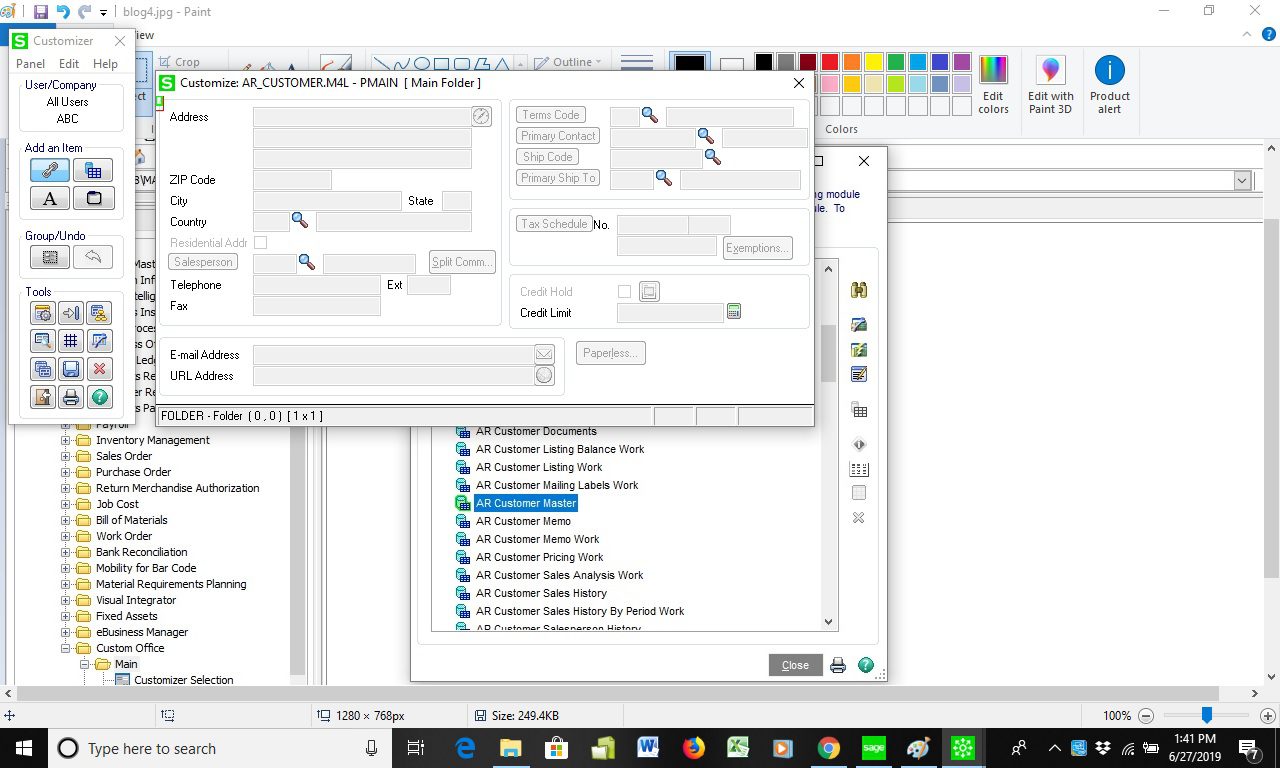Image resolution: width=1280 pixels, height=768 pixels.
Task: Open the Panel menu in Customizer
Action: click(30, 64)
